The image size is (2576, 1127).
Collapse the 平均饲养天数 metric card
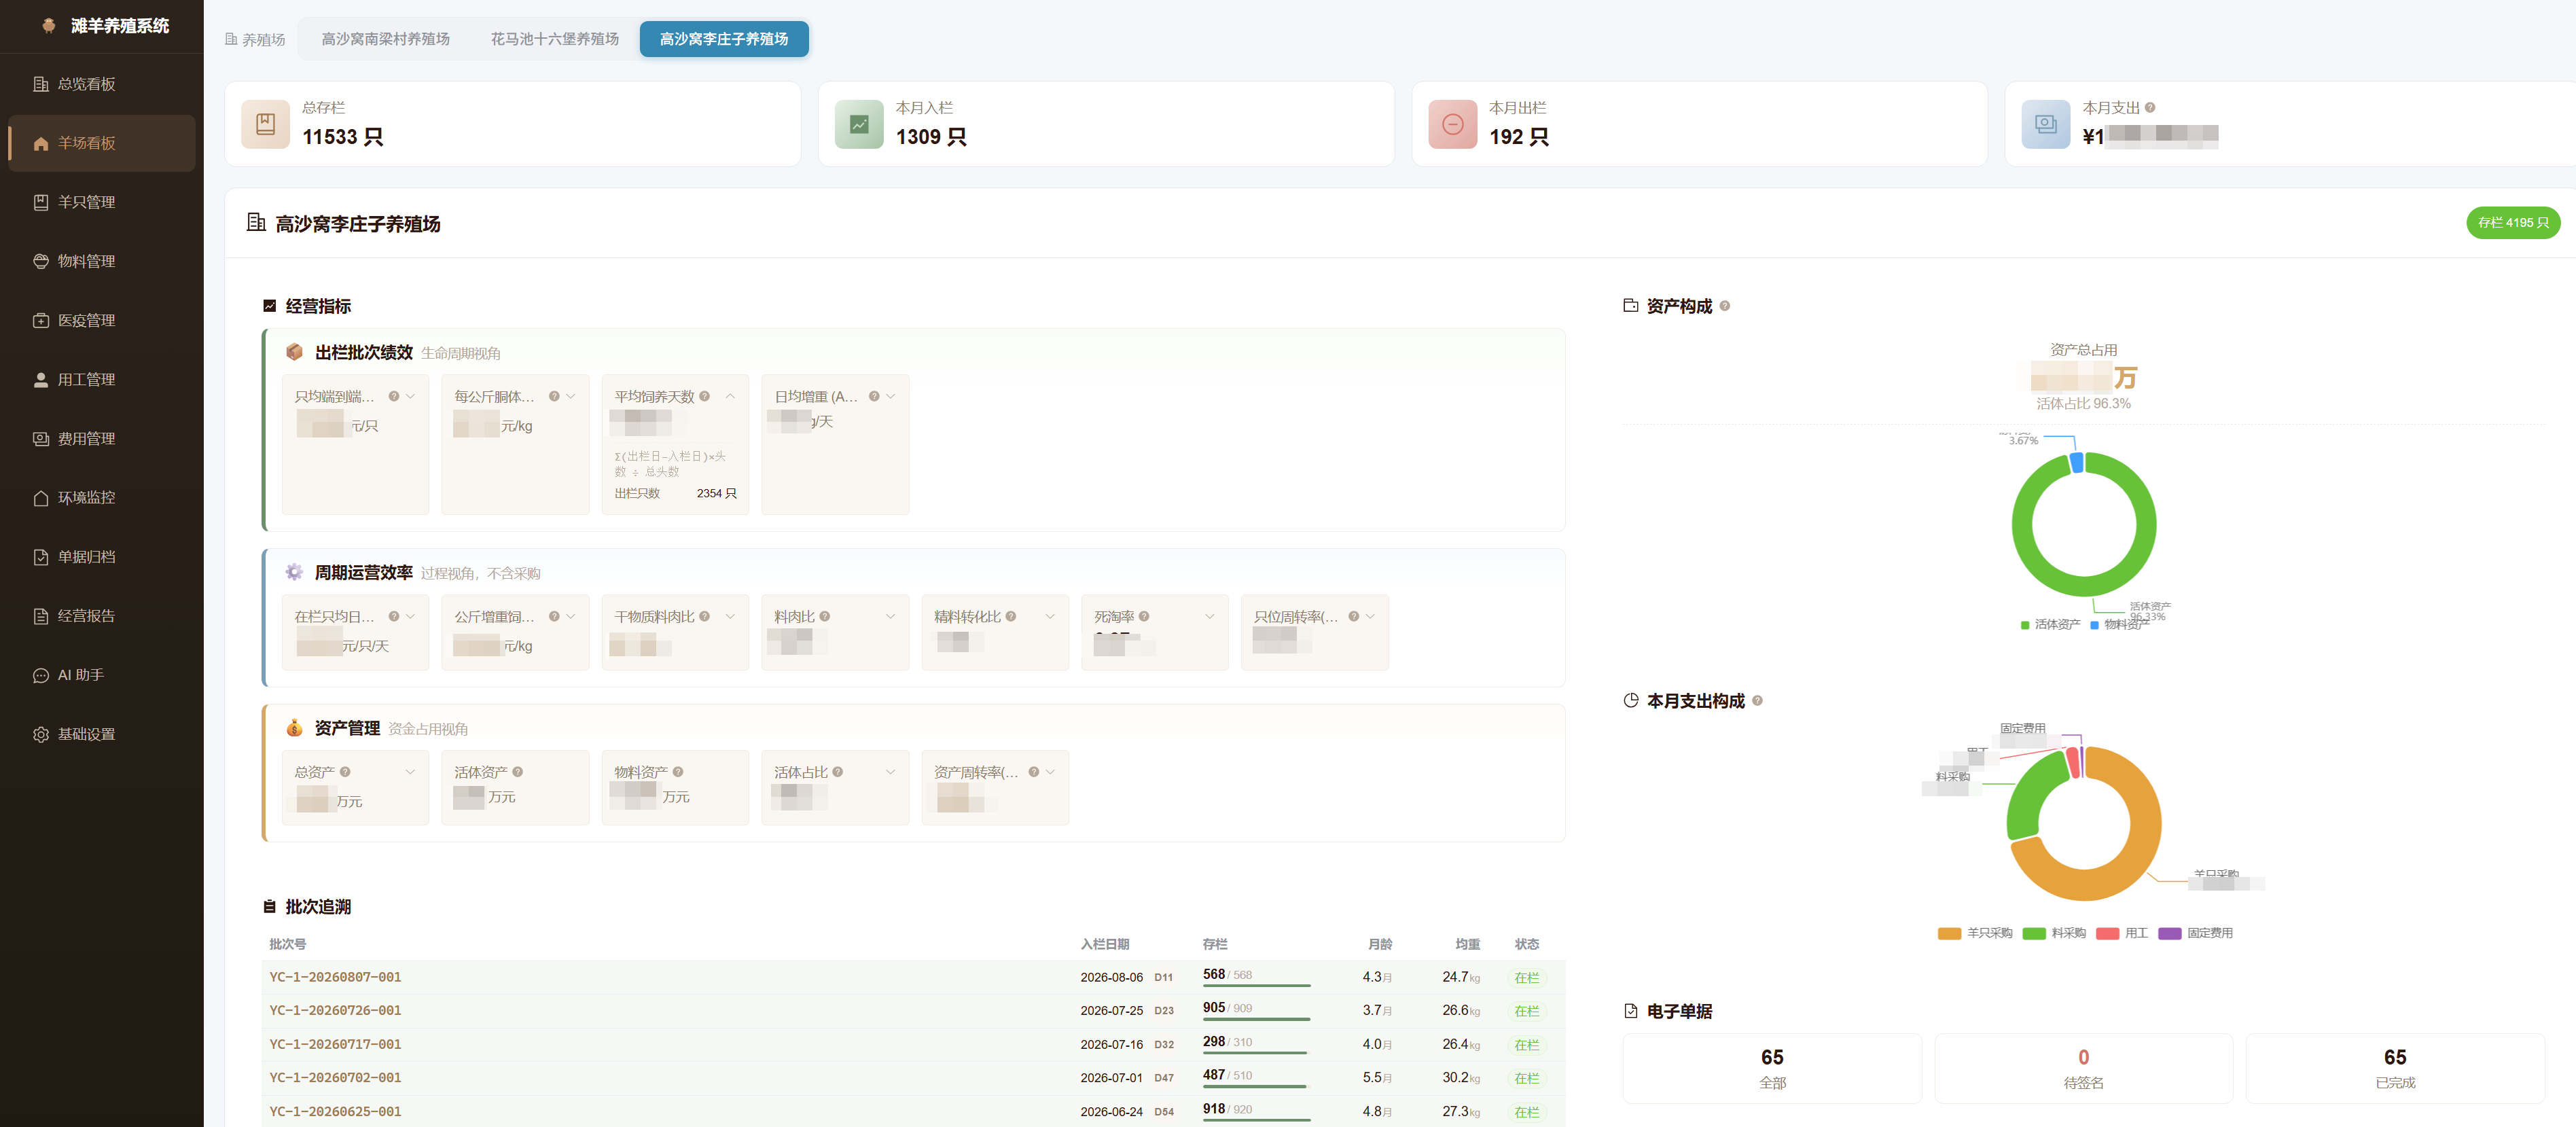tap(730, 397)
